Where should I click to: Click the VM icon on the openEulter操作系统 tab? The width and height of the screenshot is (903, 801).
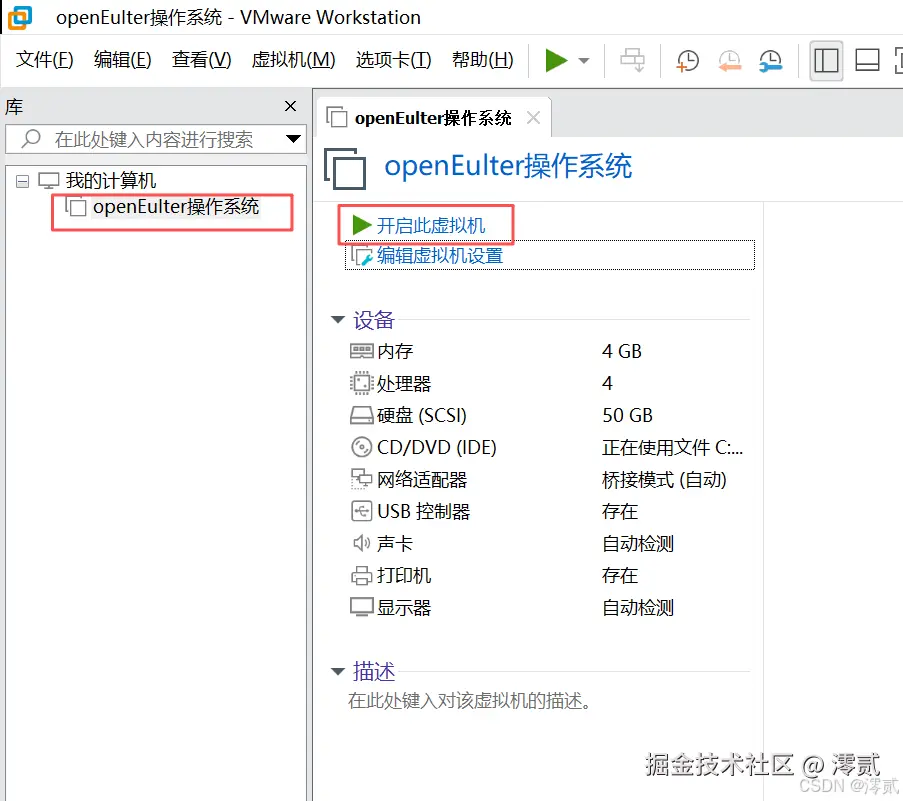pos(336,117)
